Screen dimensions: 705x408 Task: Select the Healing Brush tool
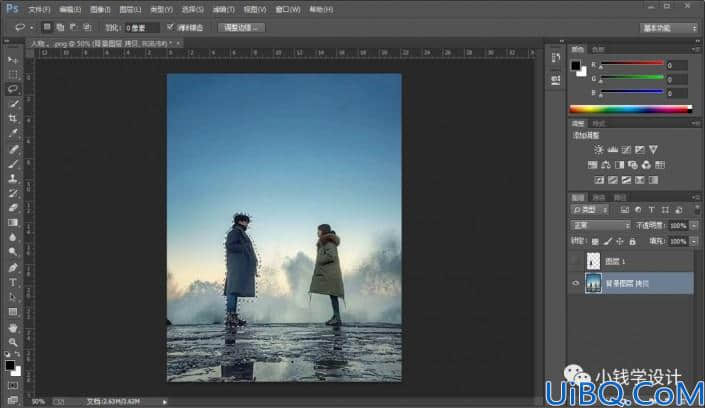(x=13, y=149)
